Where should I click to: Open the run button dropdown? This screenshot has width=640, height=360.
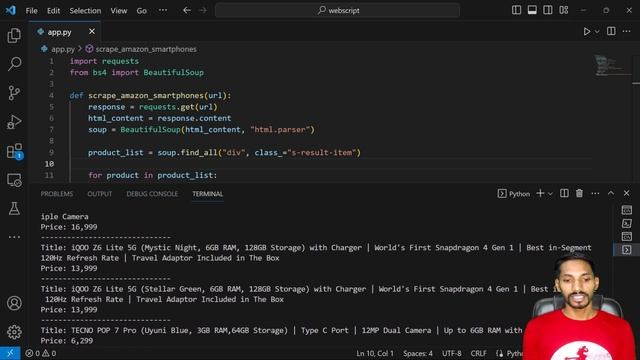click(x=597, y=31)
